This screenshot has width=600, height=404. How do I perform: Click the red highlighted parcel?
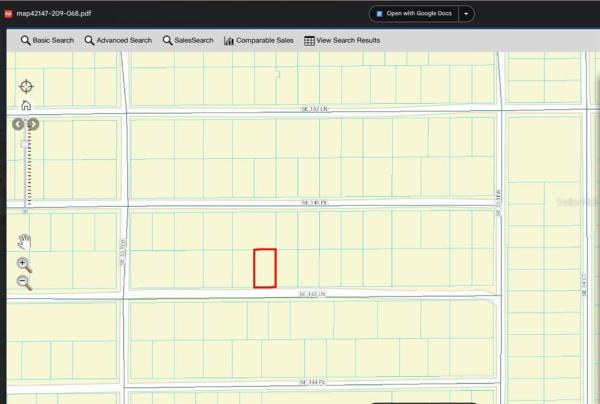(264, 268)
